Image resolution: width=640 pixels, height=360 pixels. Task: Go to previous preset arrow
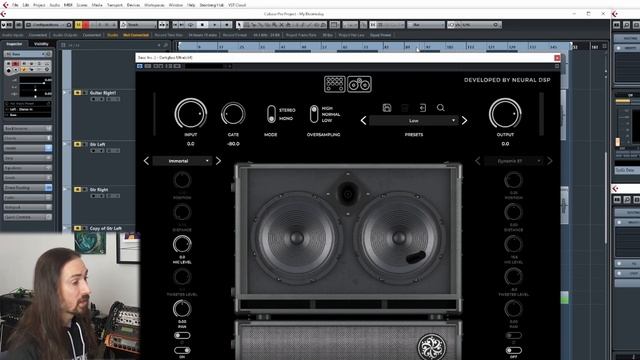click(x=363, y=120)
